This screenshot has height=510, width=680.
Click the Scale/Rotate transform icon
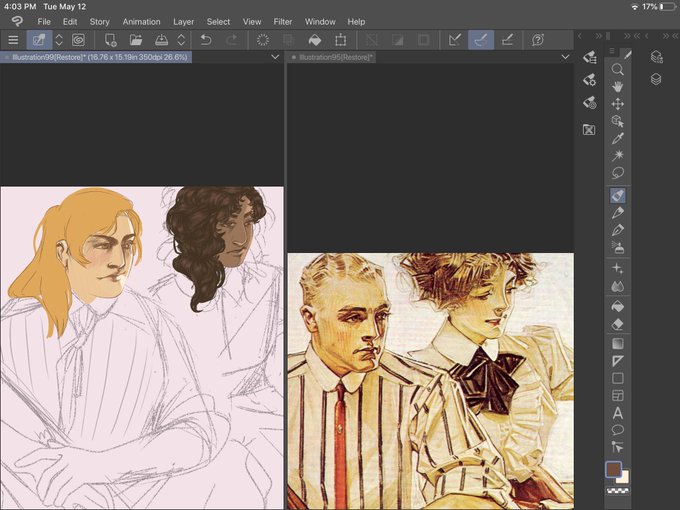341,40
